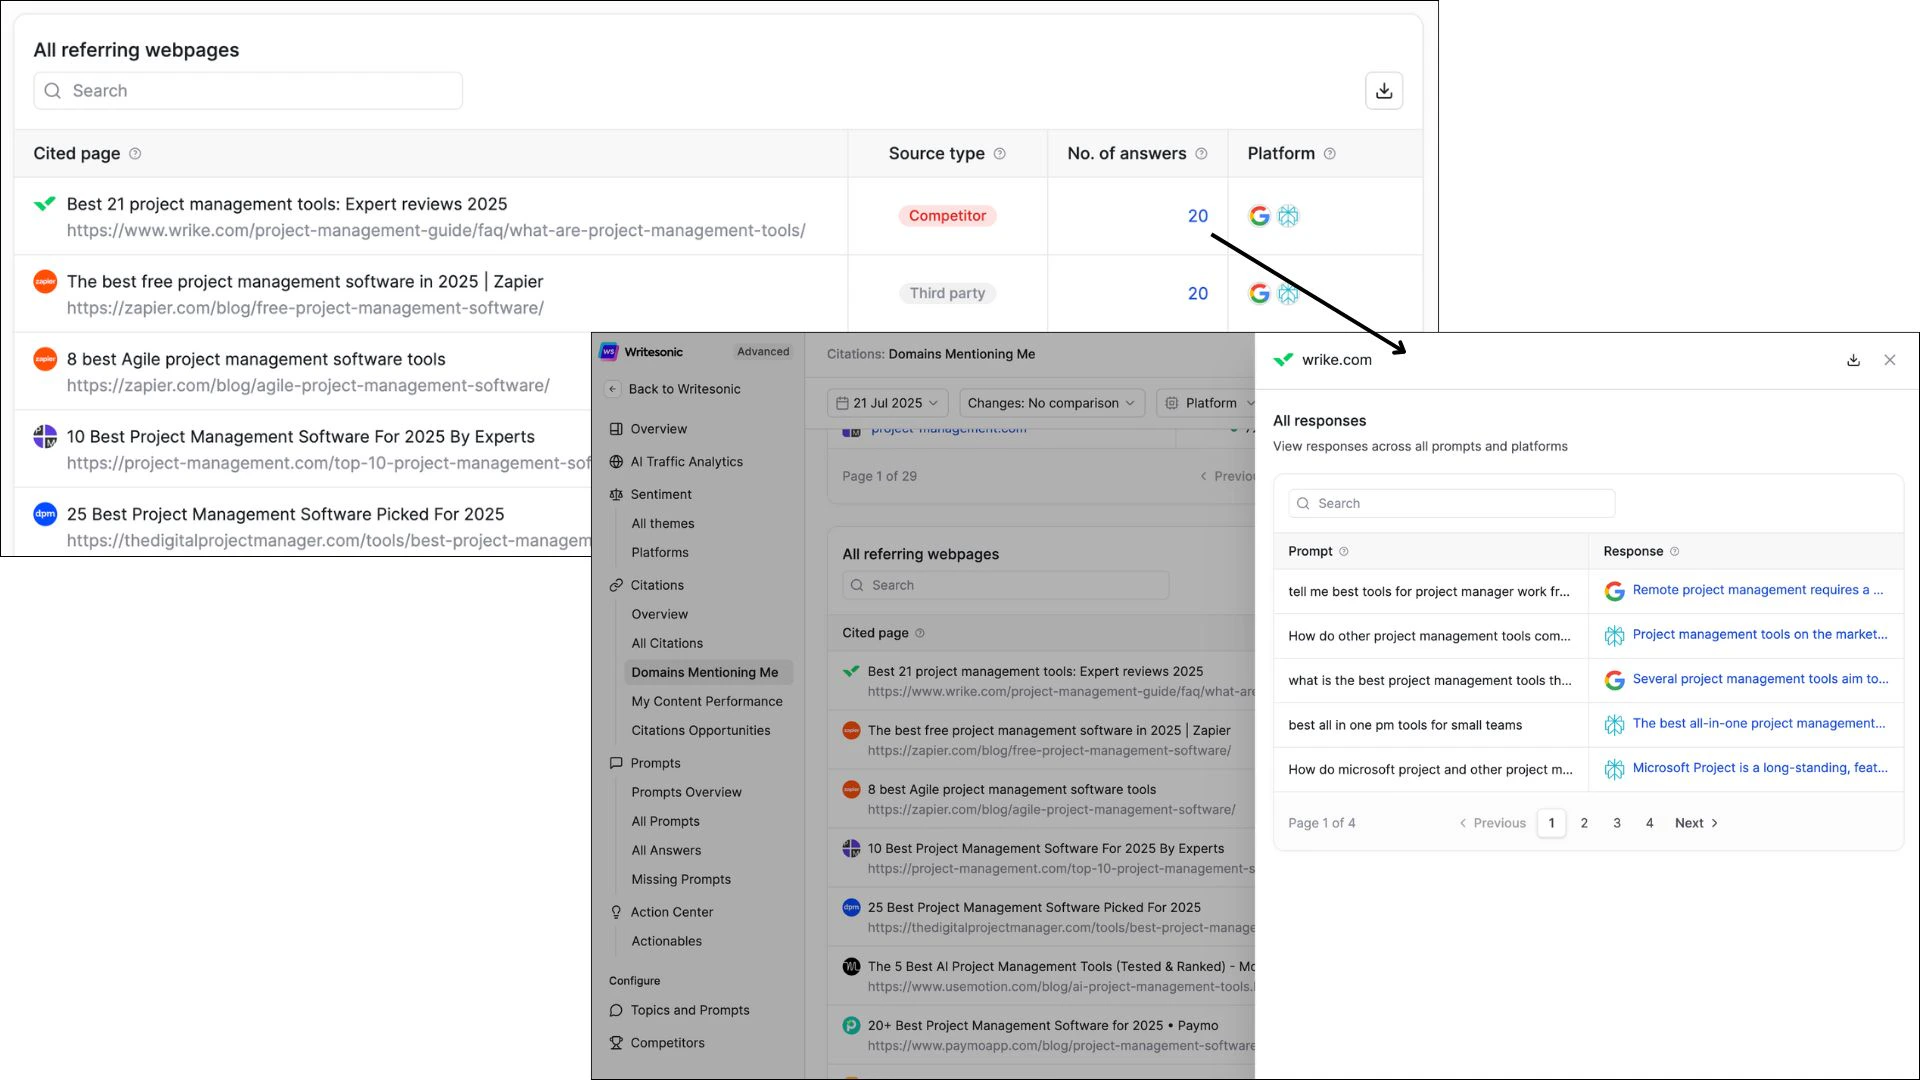Click Search field in All responses panel
Screen dimensions: 1920x1080
pyautogui.click(x=1452, y=503)
